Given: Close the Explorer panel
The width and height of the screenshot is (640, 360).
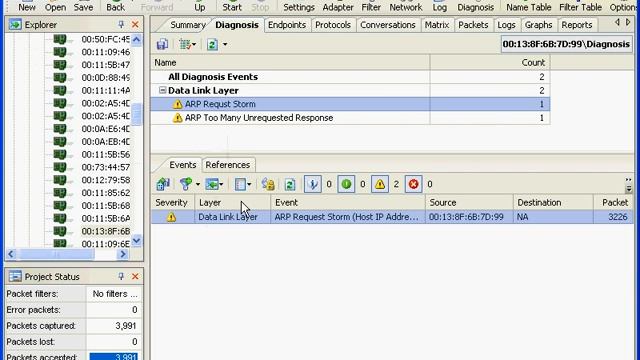Looking at the screenshot, I should (x=135, y=24).
